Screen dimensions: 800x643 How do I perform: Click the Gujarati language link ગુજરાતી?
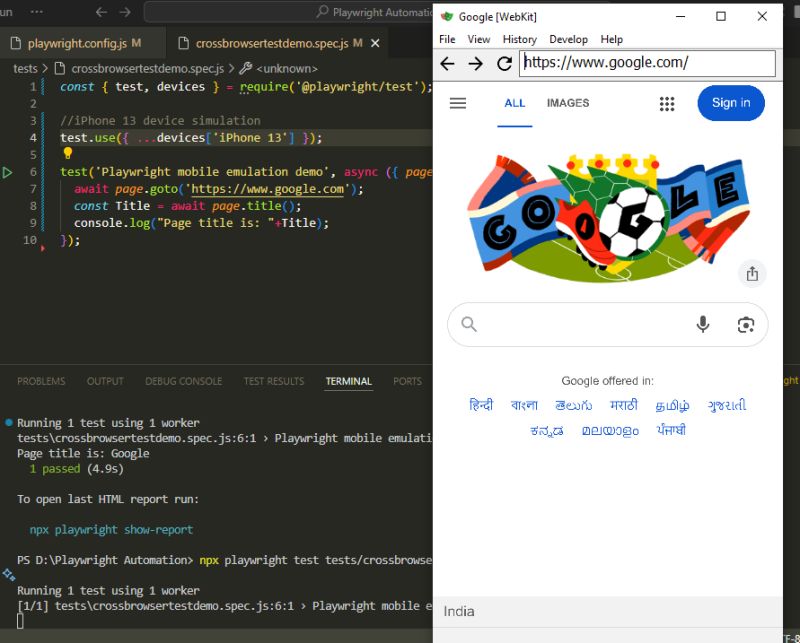click(x=727, y=405)
